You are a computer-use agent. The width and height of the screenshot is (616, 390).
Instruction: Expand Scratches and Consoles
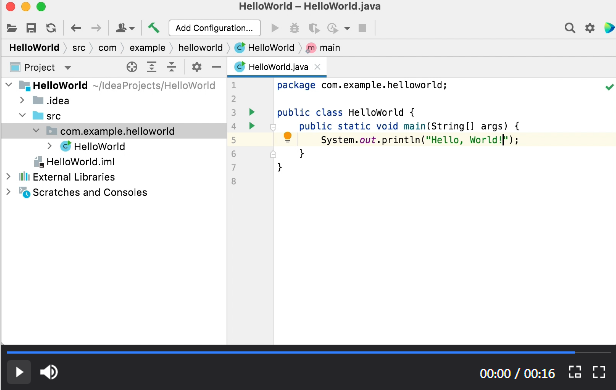(8, 192)
